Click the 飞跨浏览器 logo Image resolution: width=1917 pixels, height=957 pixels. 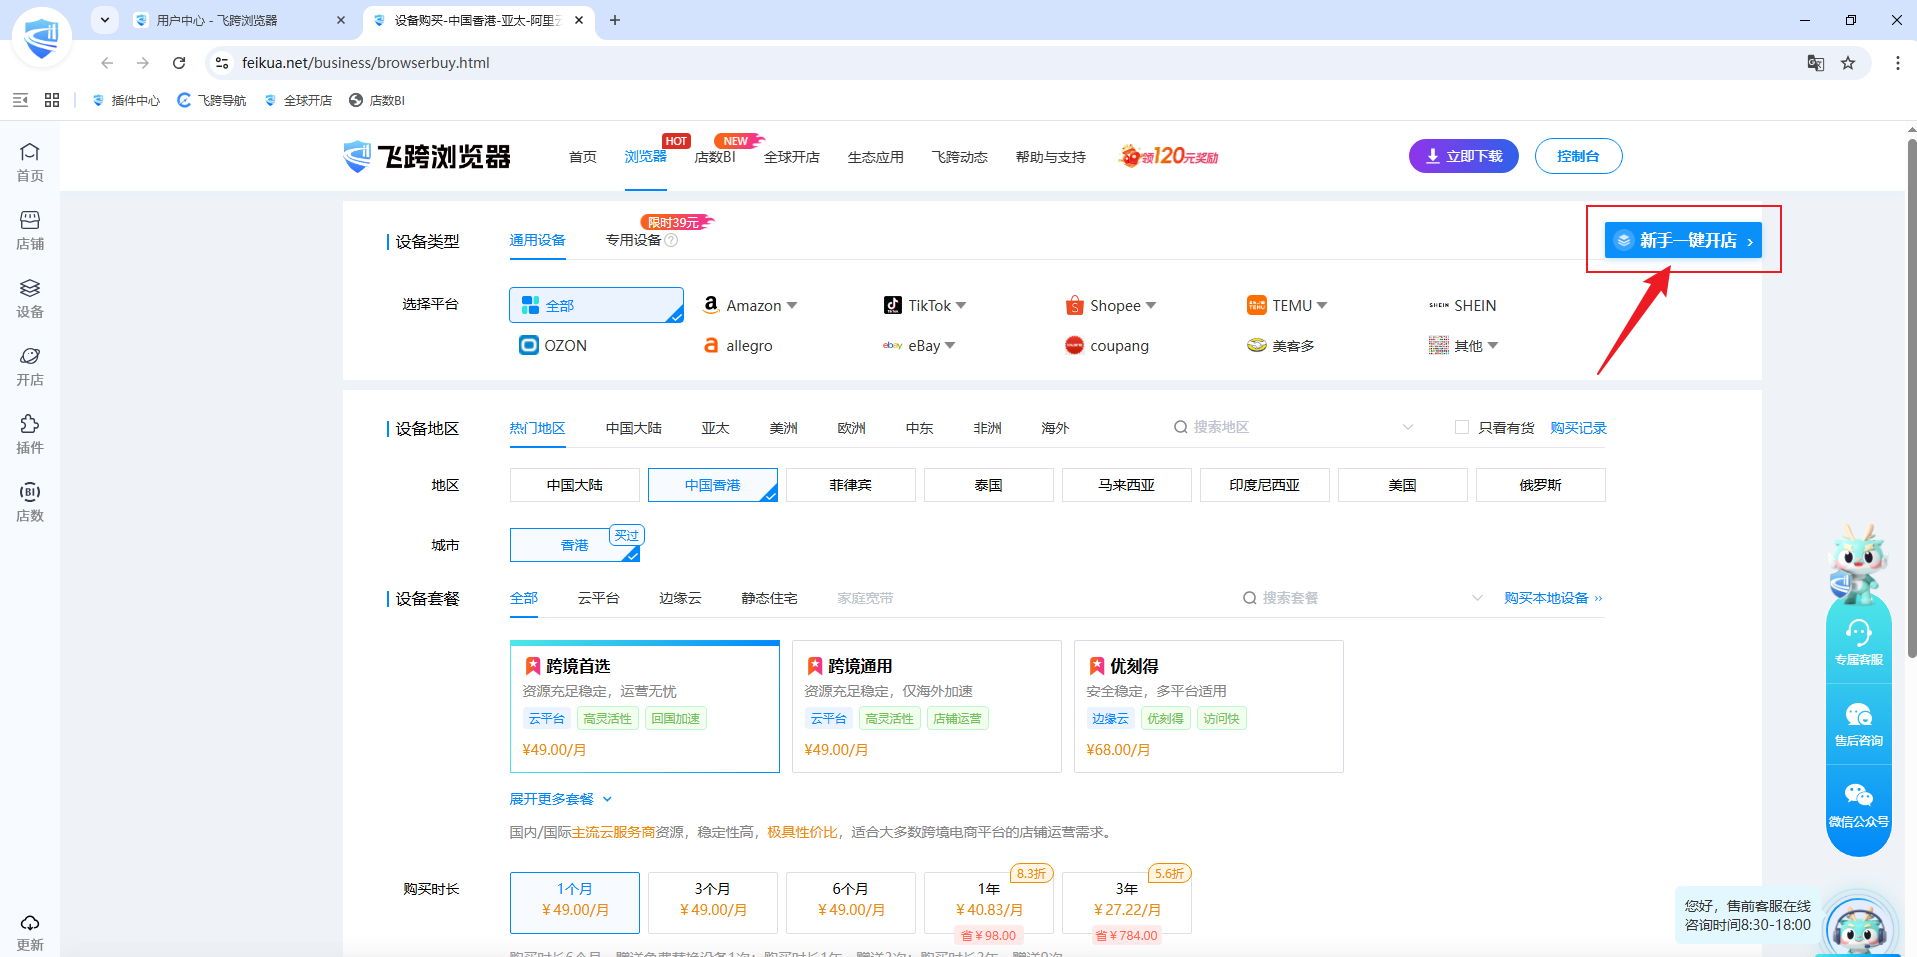427,157
